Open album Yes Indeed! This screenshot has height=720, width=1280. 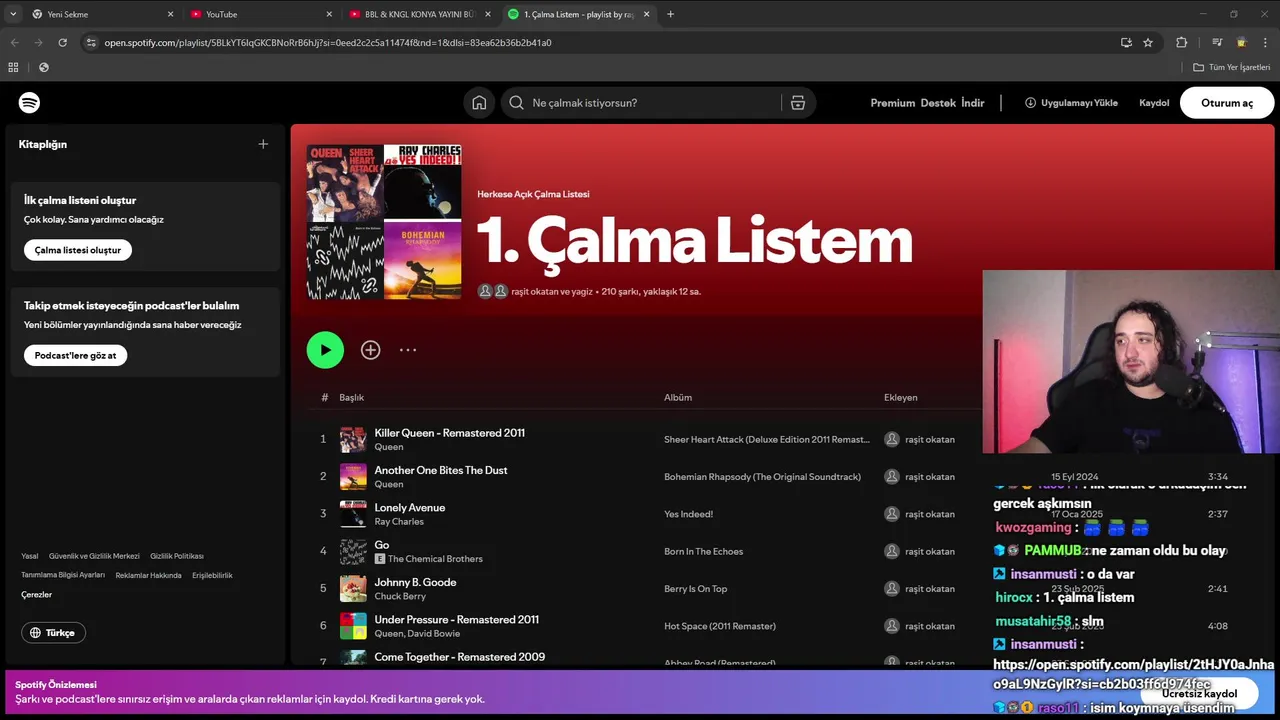[689, 514]
